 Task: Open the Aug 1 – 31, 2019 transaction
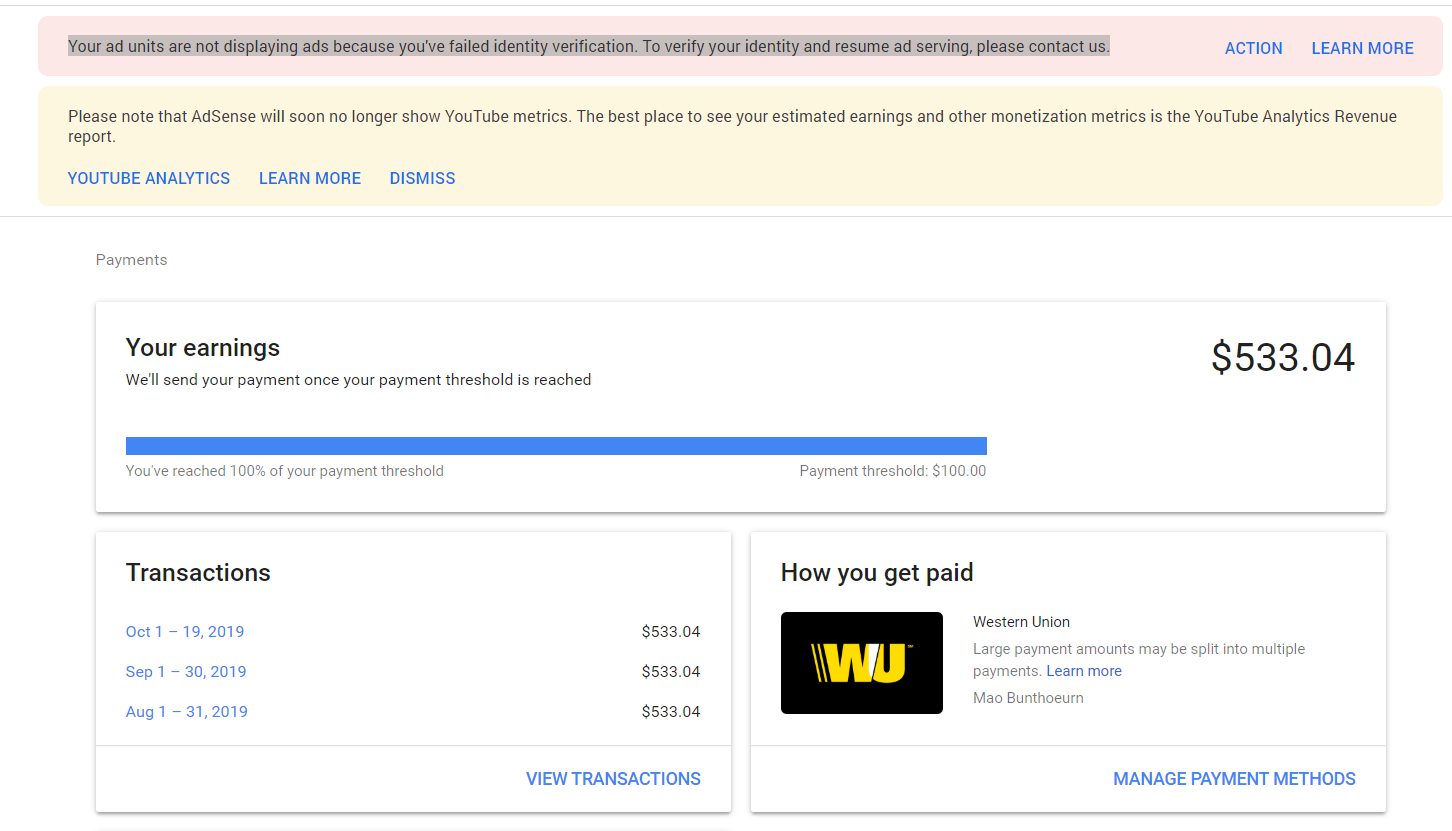coord(187,712)
